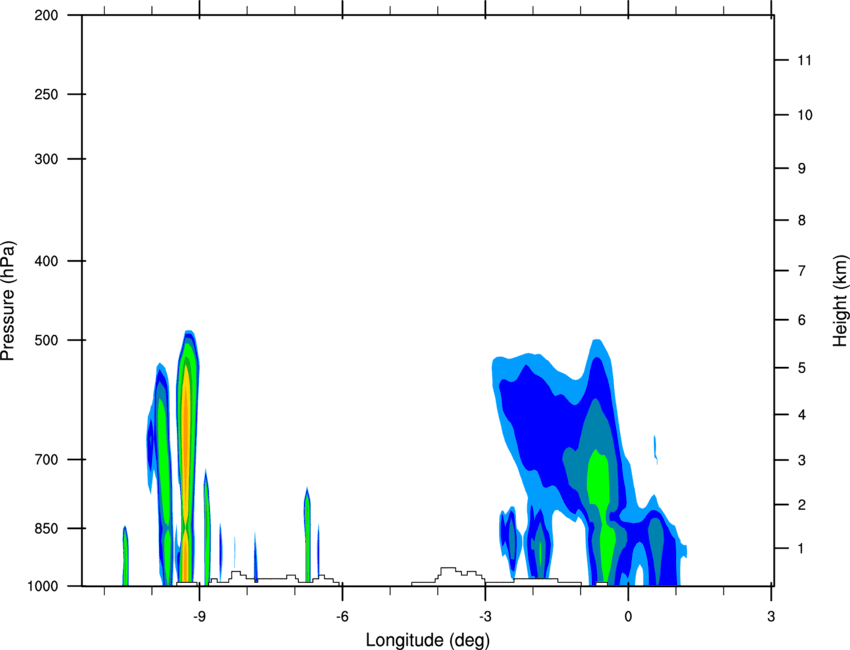Screen dimensions: 850x650
Task: Click the 3 km height tick label
Action: (x=802, y=460)
